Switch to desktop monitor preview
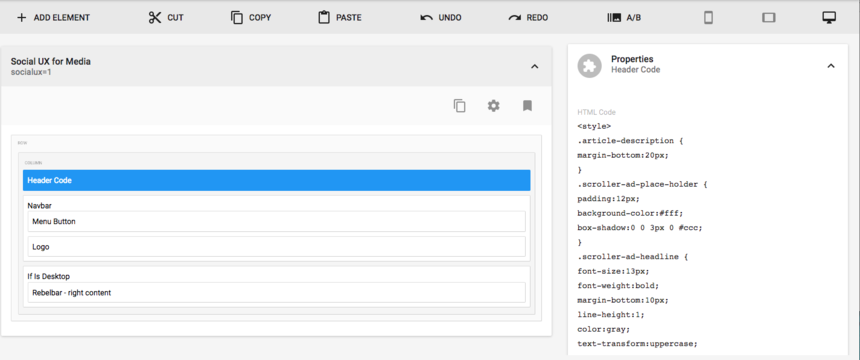The height and width of the screenshot is (360, 860). [x=829, y=18]
